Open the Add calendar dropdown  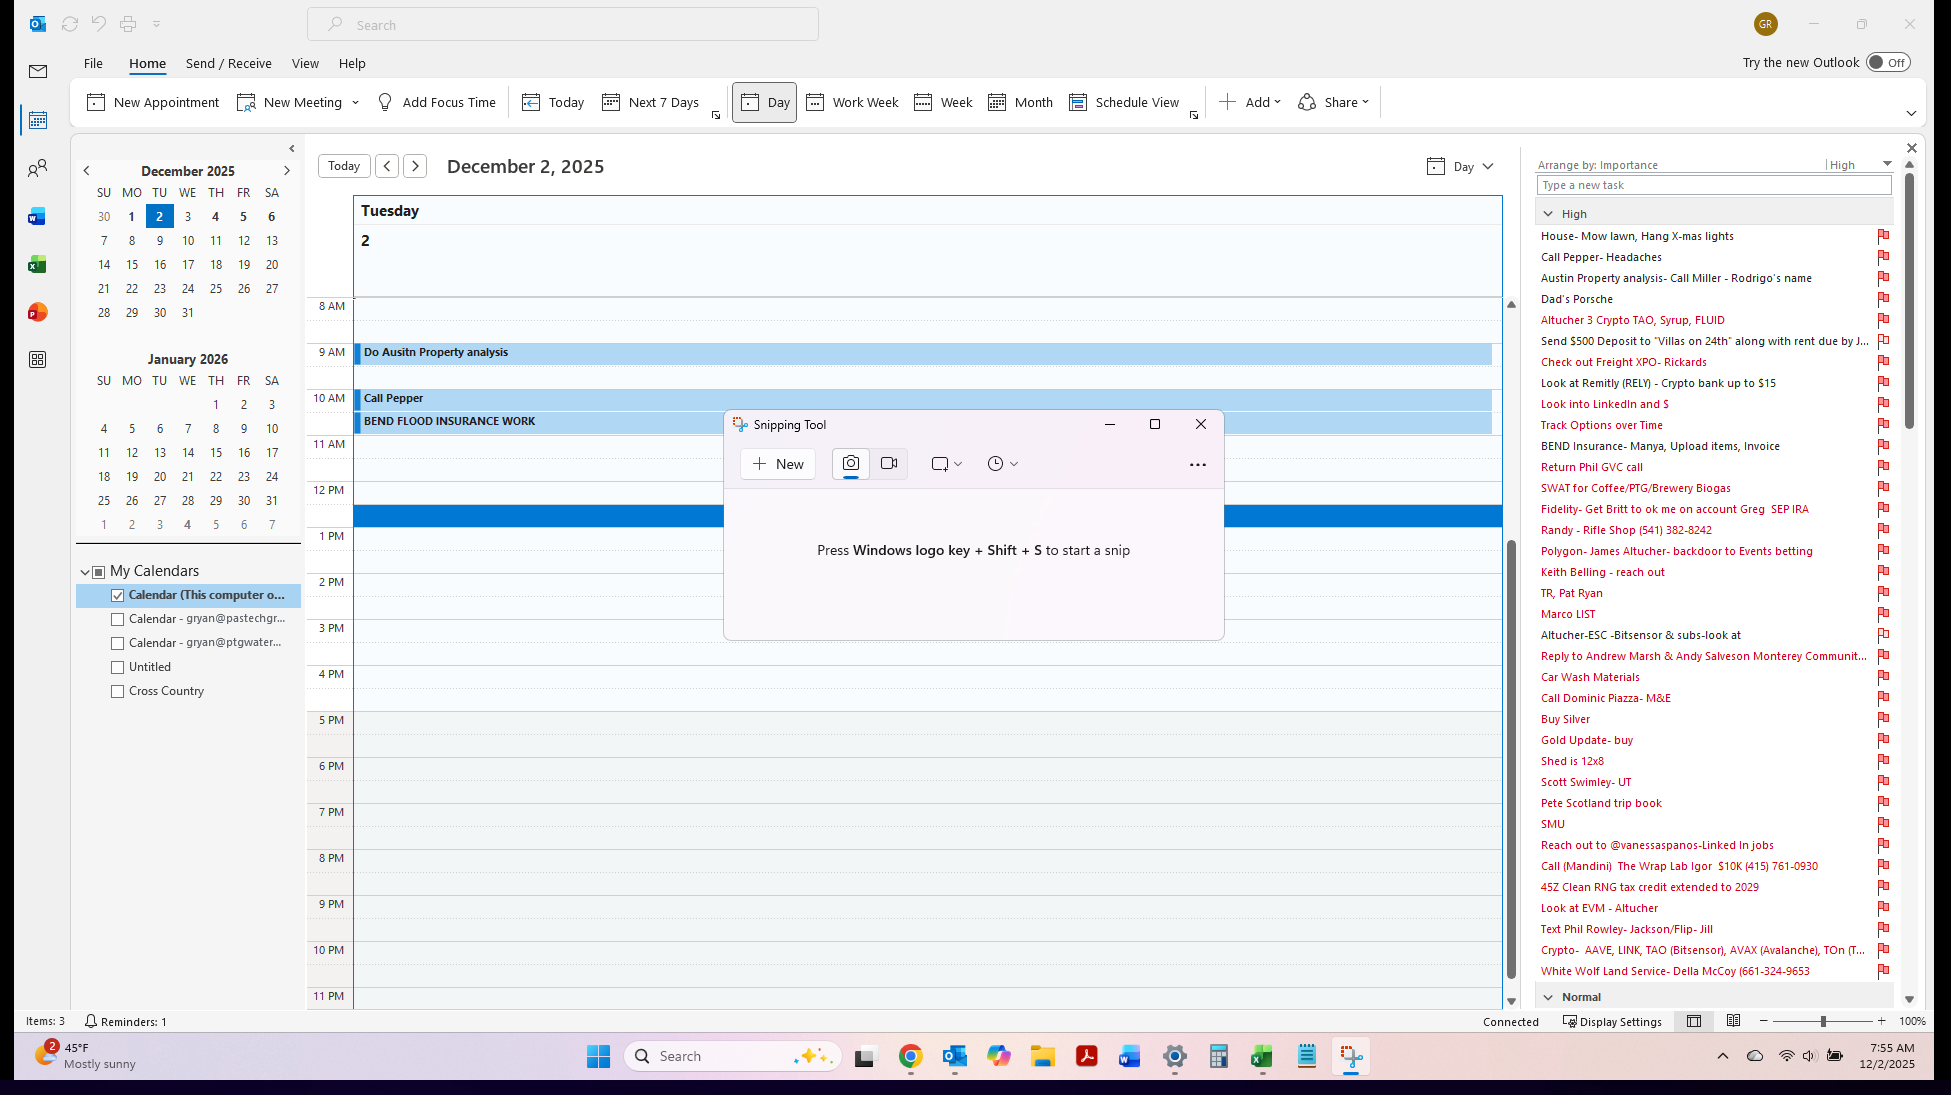pyautogui.click(x=1250, y=102)
